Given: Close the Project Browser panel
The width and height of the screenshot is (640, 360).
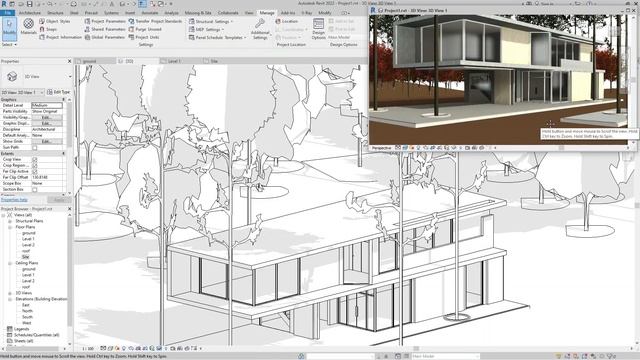Looking at the screenshot, I should [x=69, y=209].
